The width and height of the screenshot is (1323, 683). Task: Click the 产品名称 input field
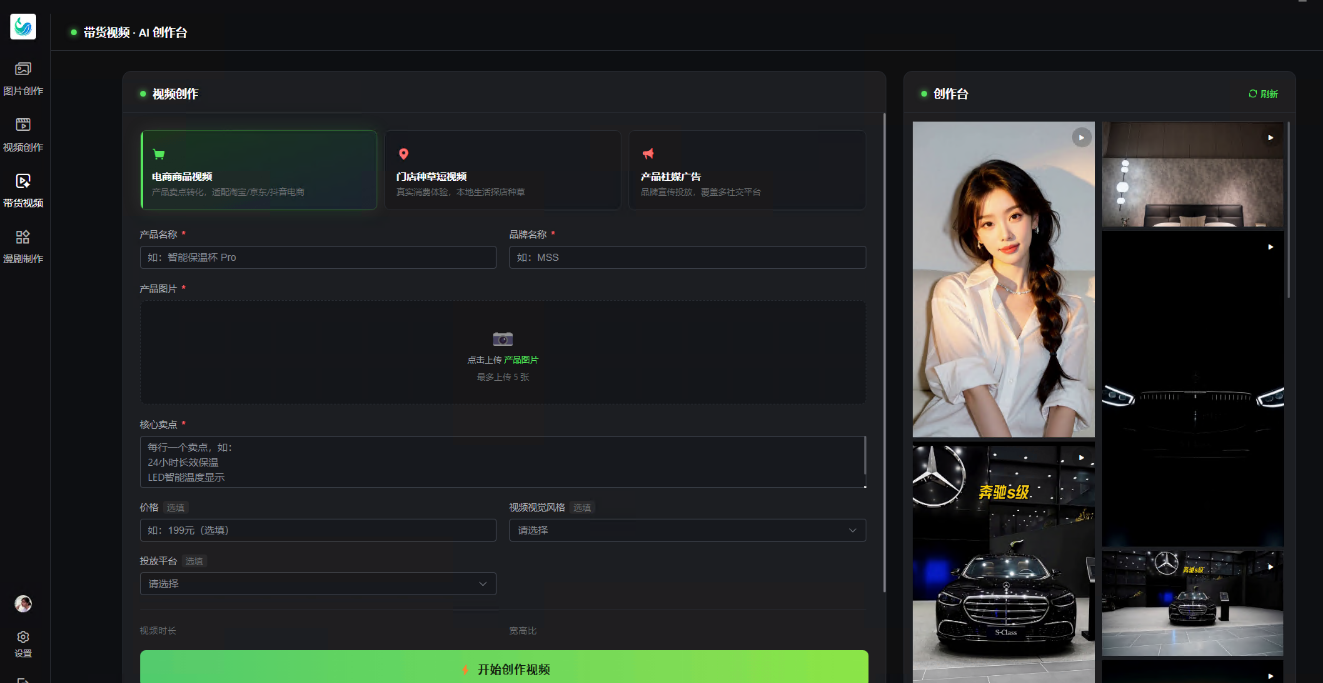click(x=318, y=257)
